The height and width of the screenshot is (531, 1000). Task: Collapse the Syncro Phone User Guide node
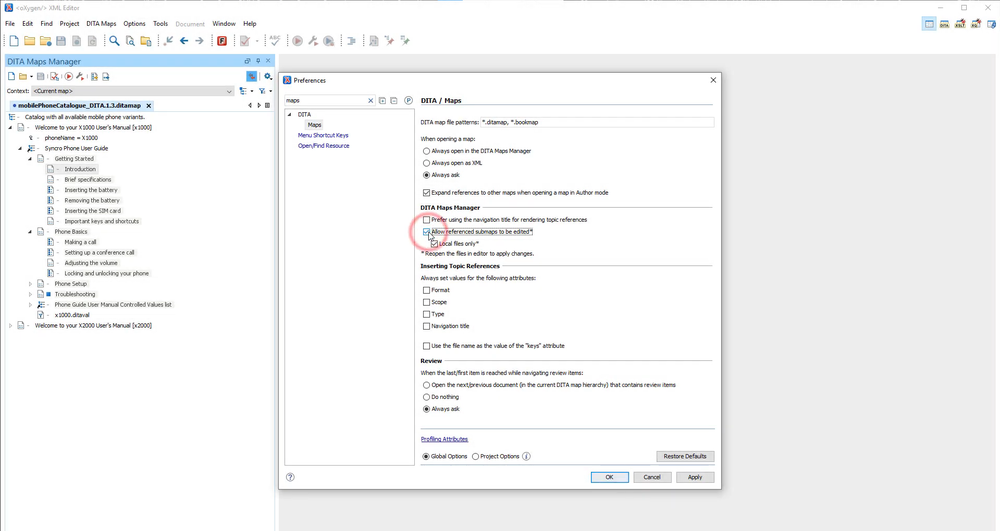tap(20, 149)
